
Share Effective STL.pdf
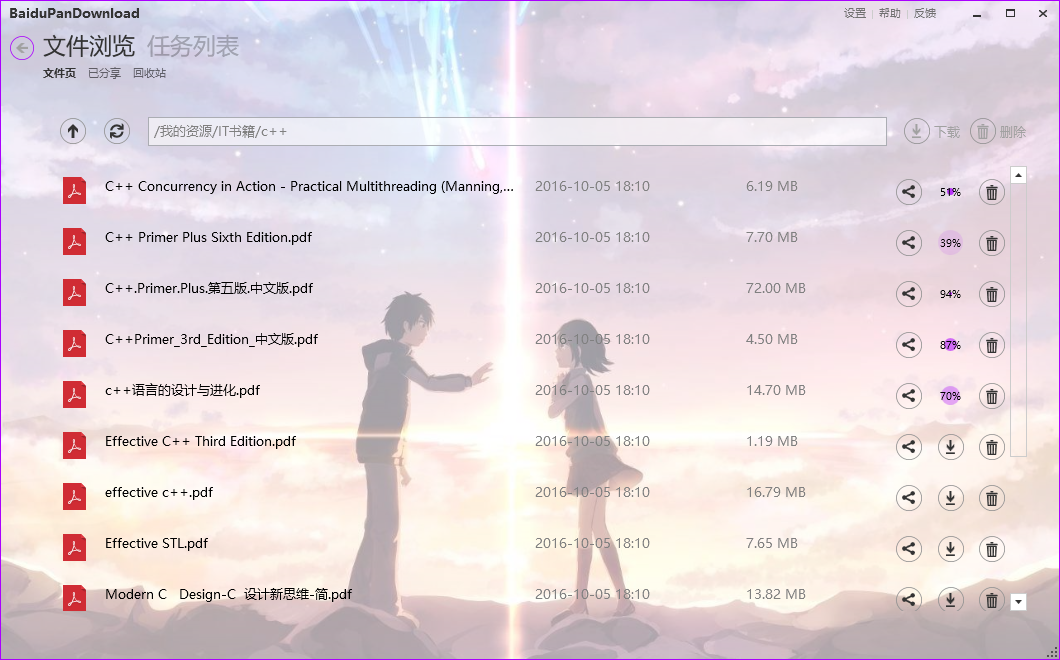(909, 549)
